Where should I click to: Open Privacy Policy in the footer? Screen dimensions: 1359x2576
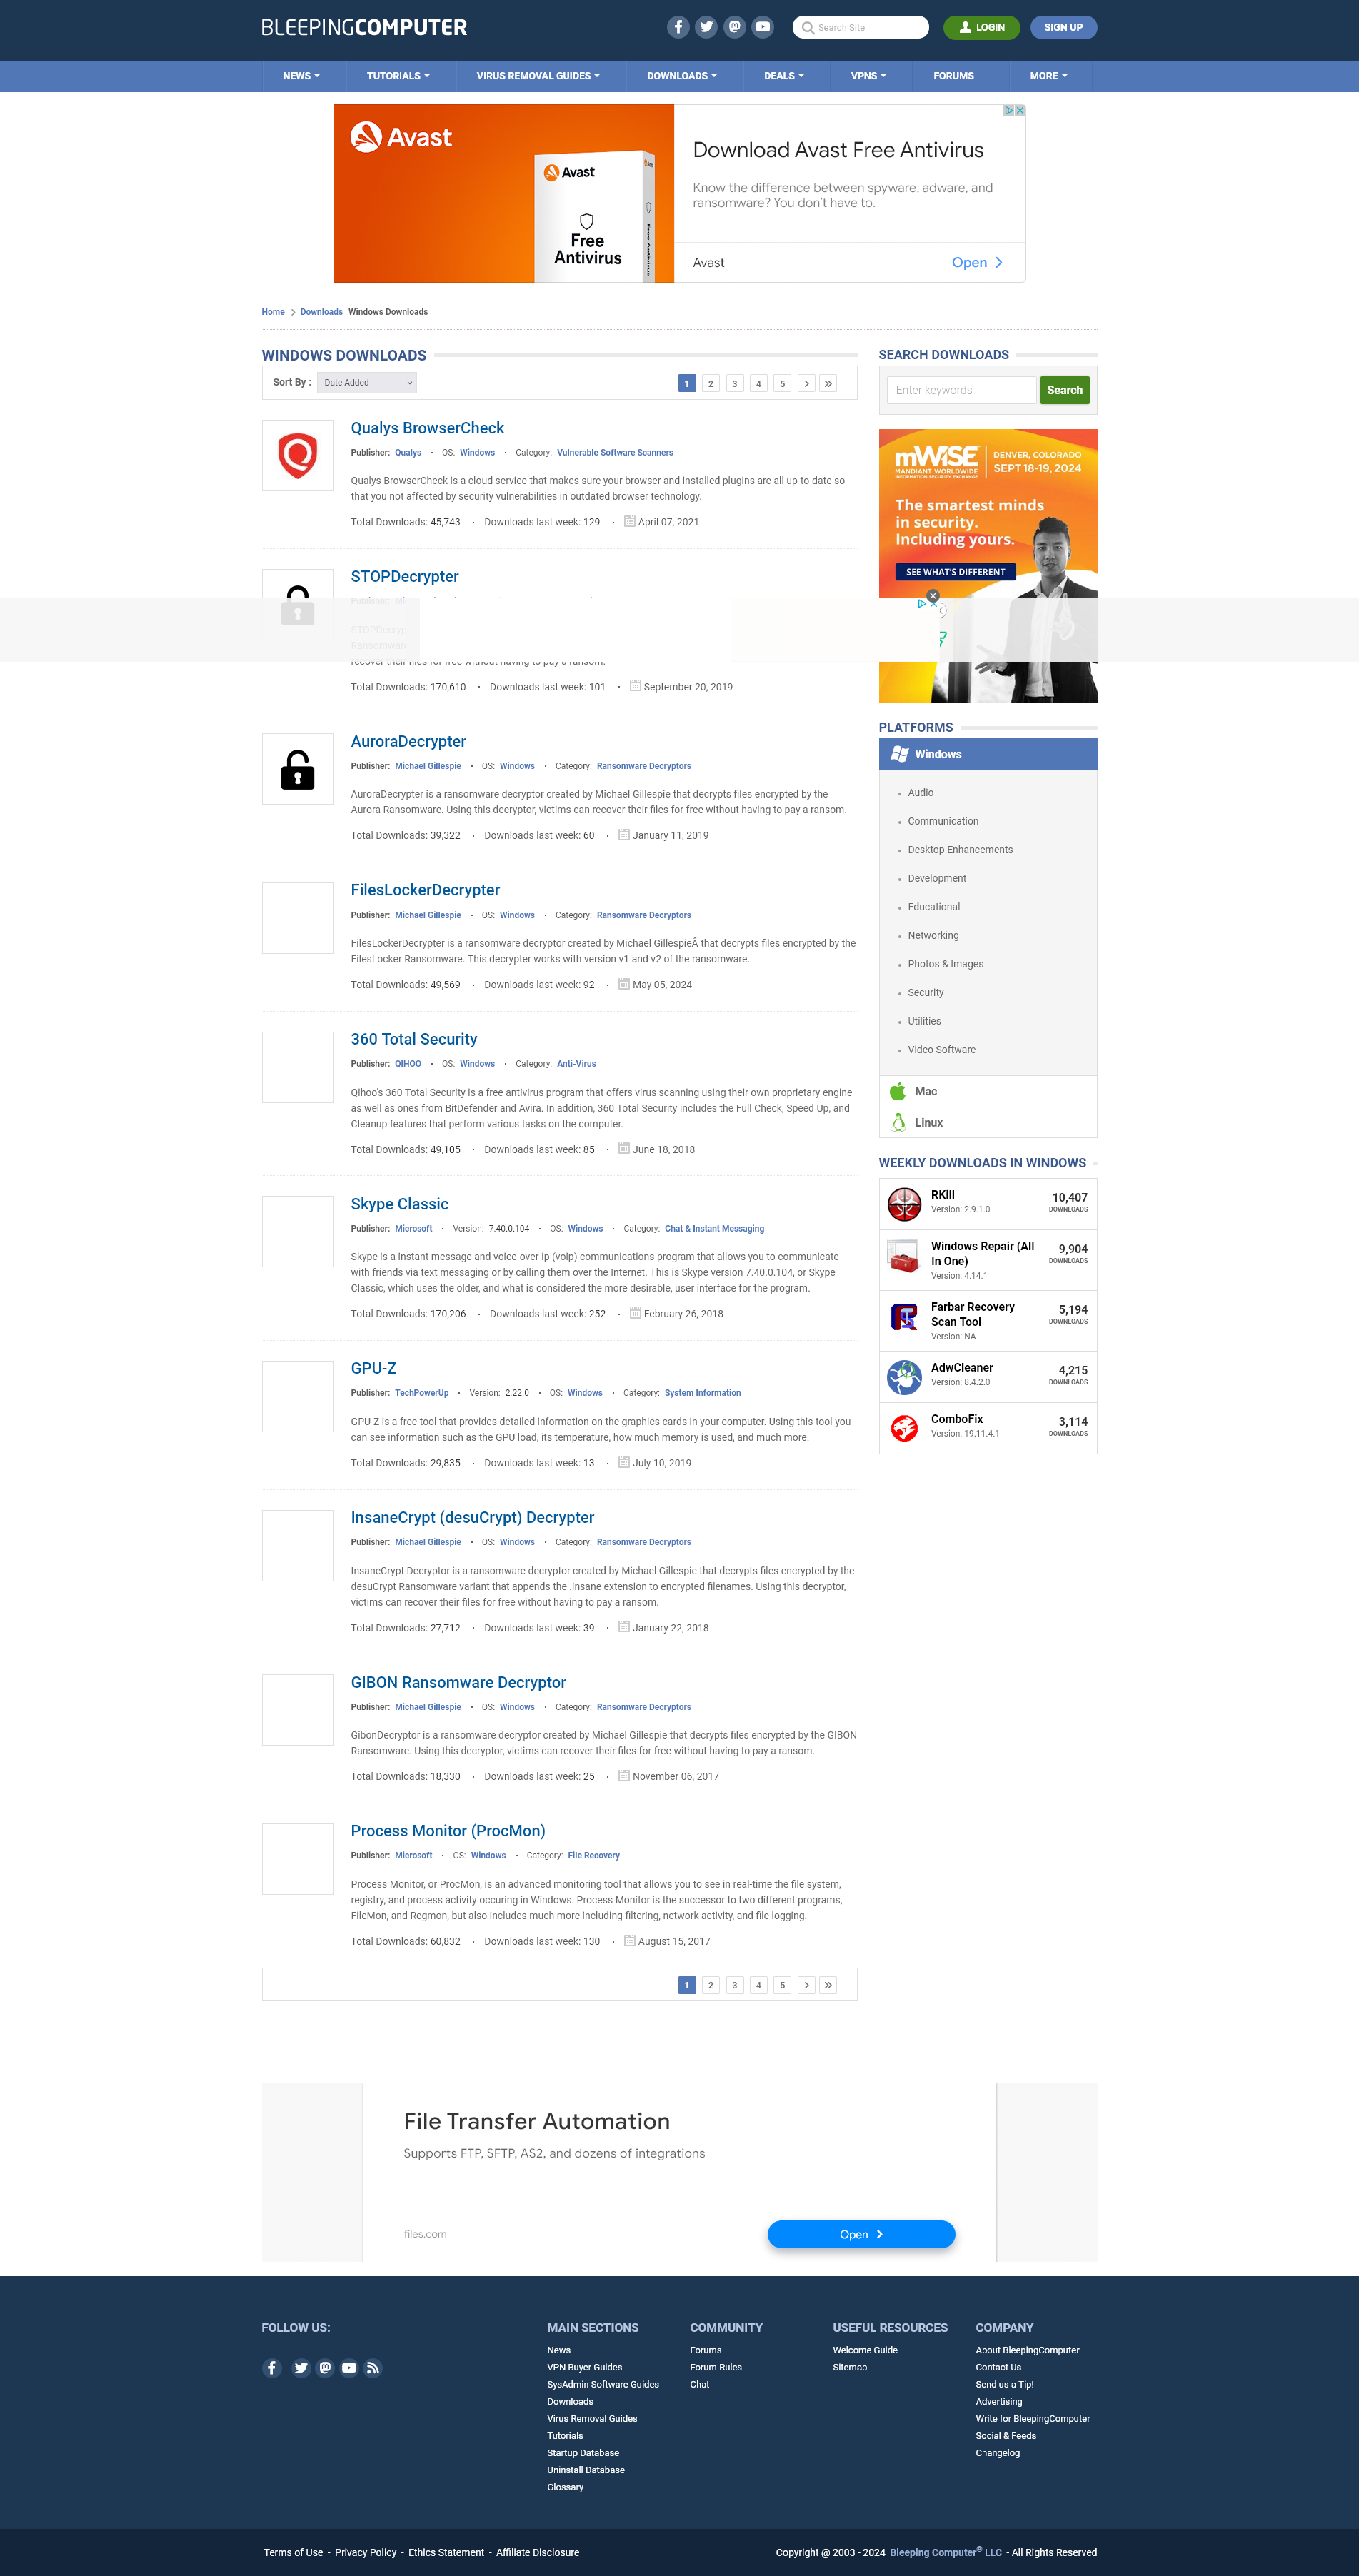point(365,2552)
